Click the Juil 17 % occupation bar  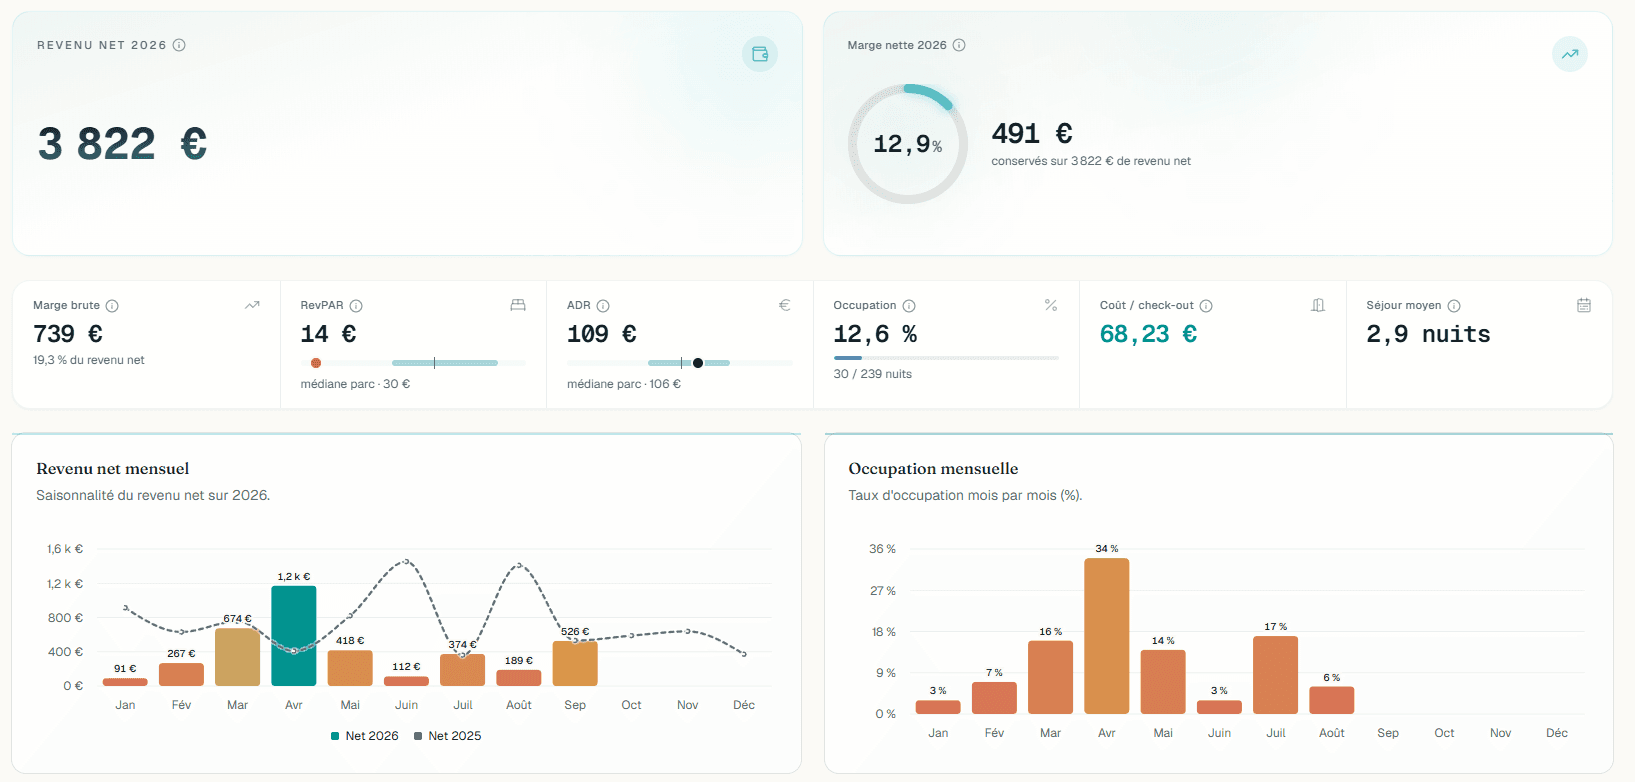pyautogui.click(x=1276, y=675)
